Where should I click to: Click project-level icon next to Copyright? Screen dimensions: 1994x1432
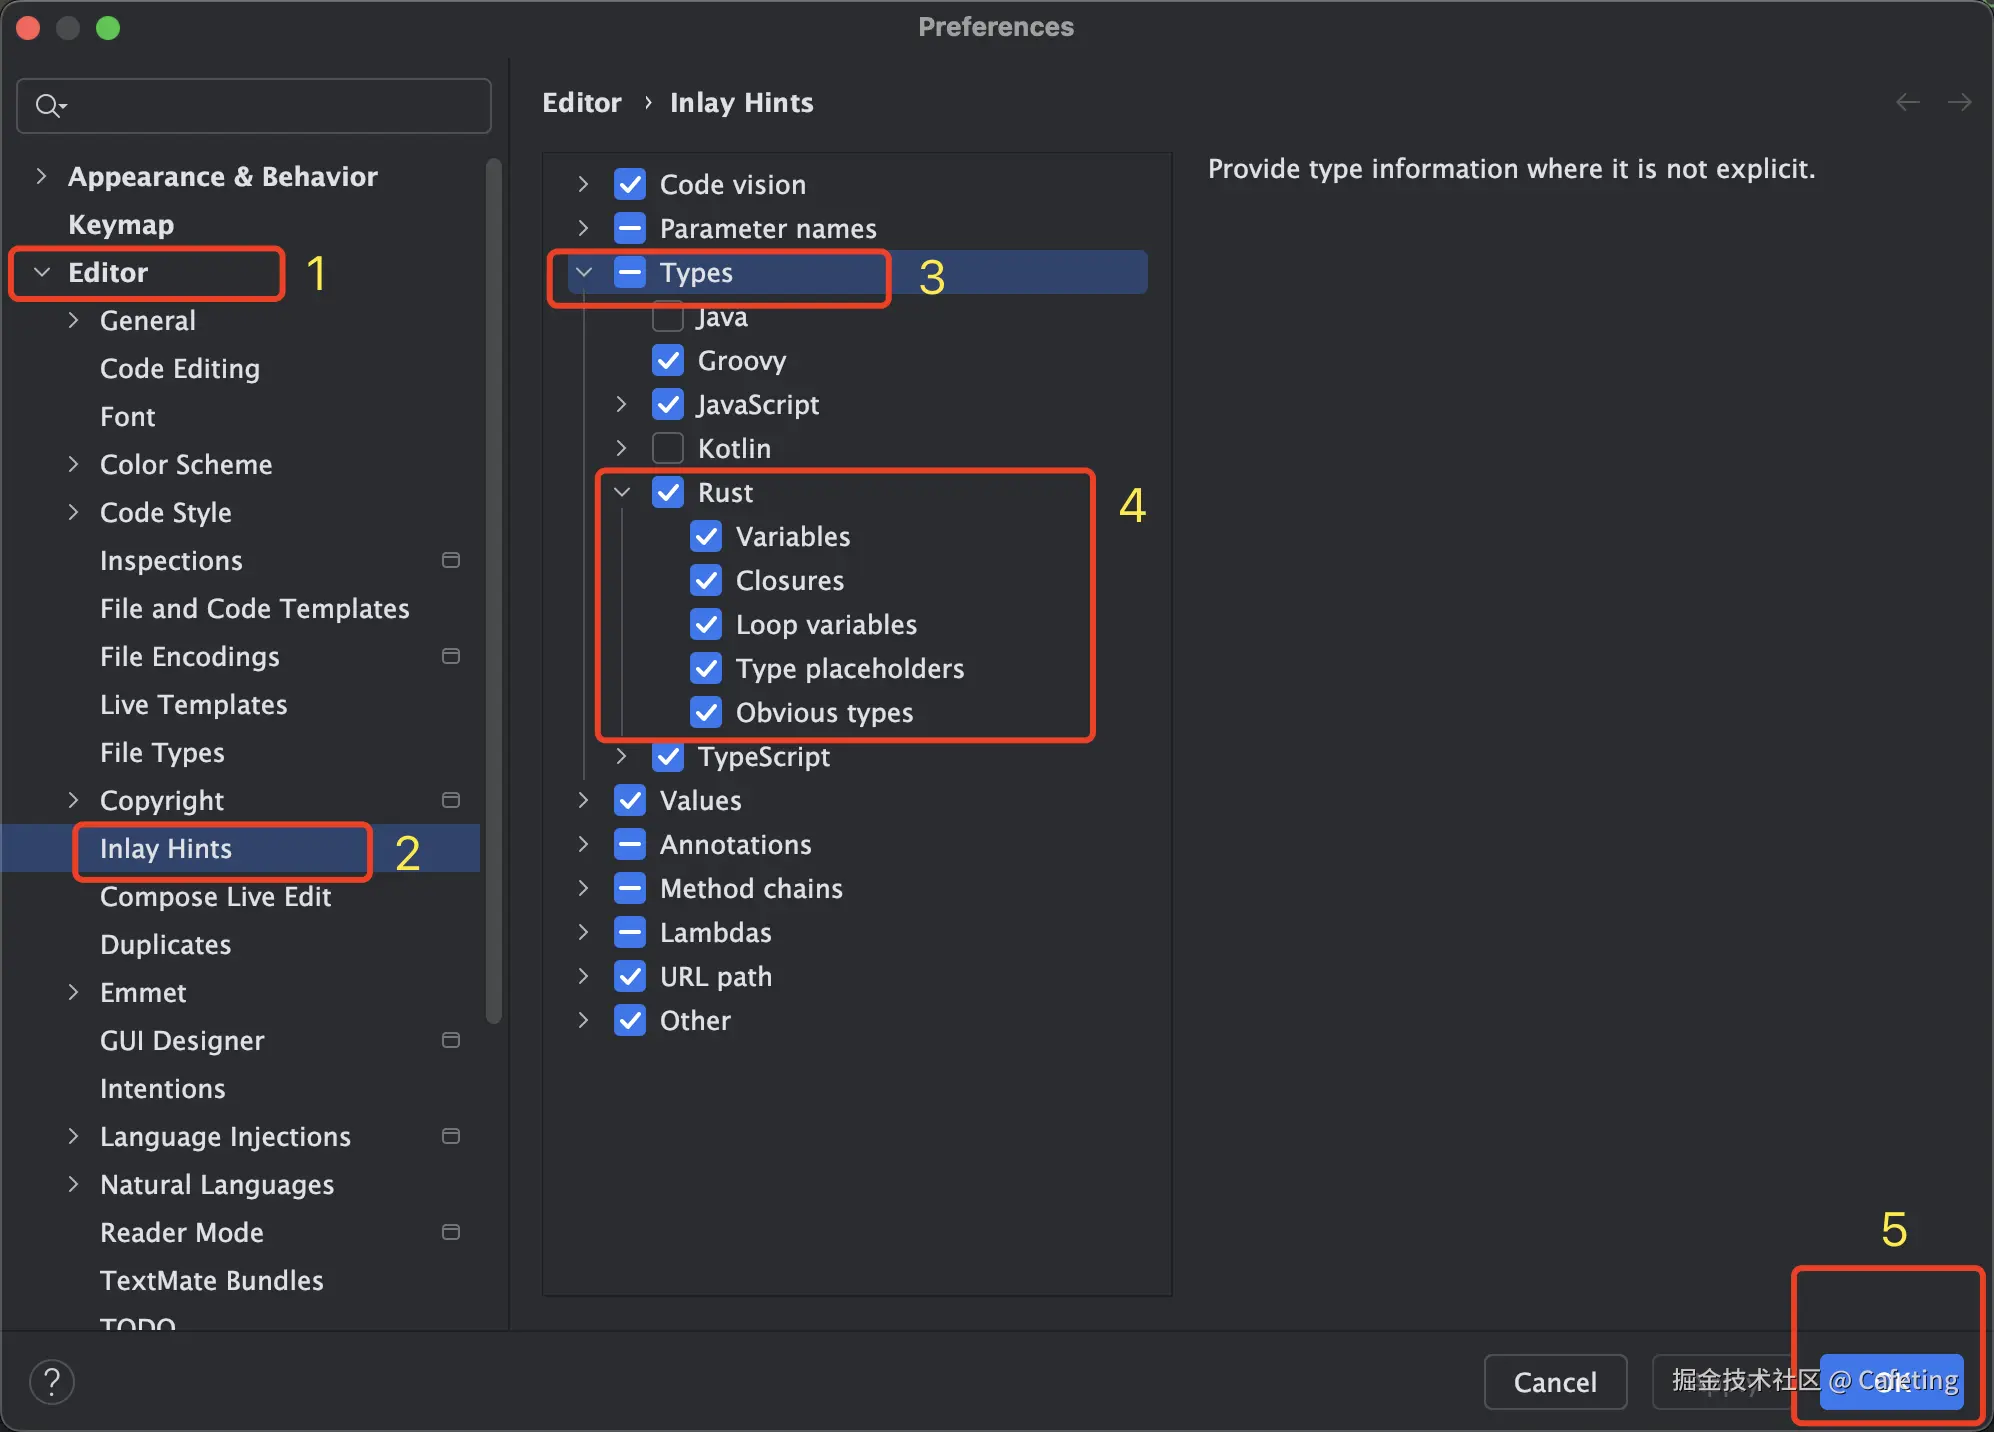[451, 800]
